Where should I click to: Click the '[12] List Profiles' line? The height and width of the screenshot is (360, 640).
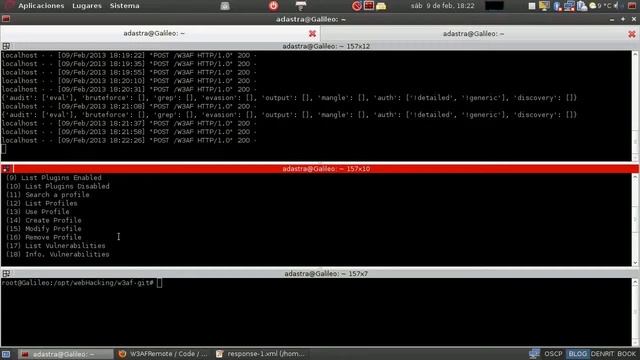coord(41,203)
